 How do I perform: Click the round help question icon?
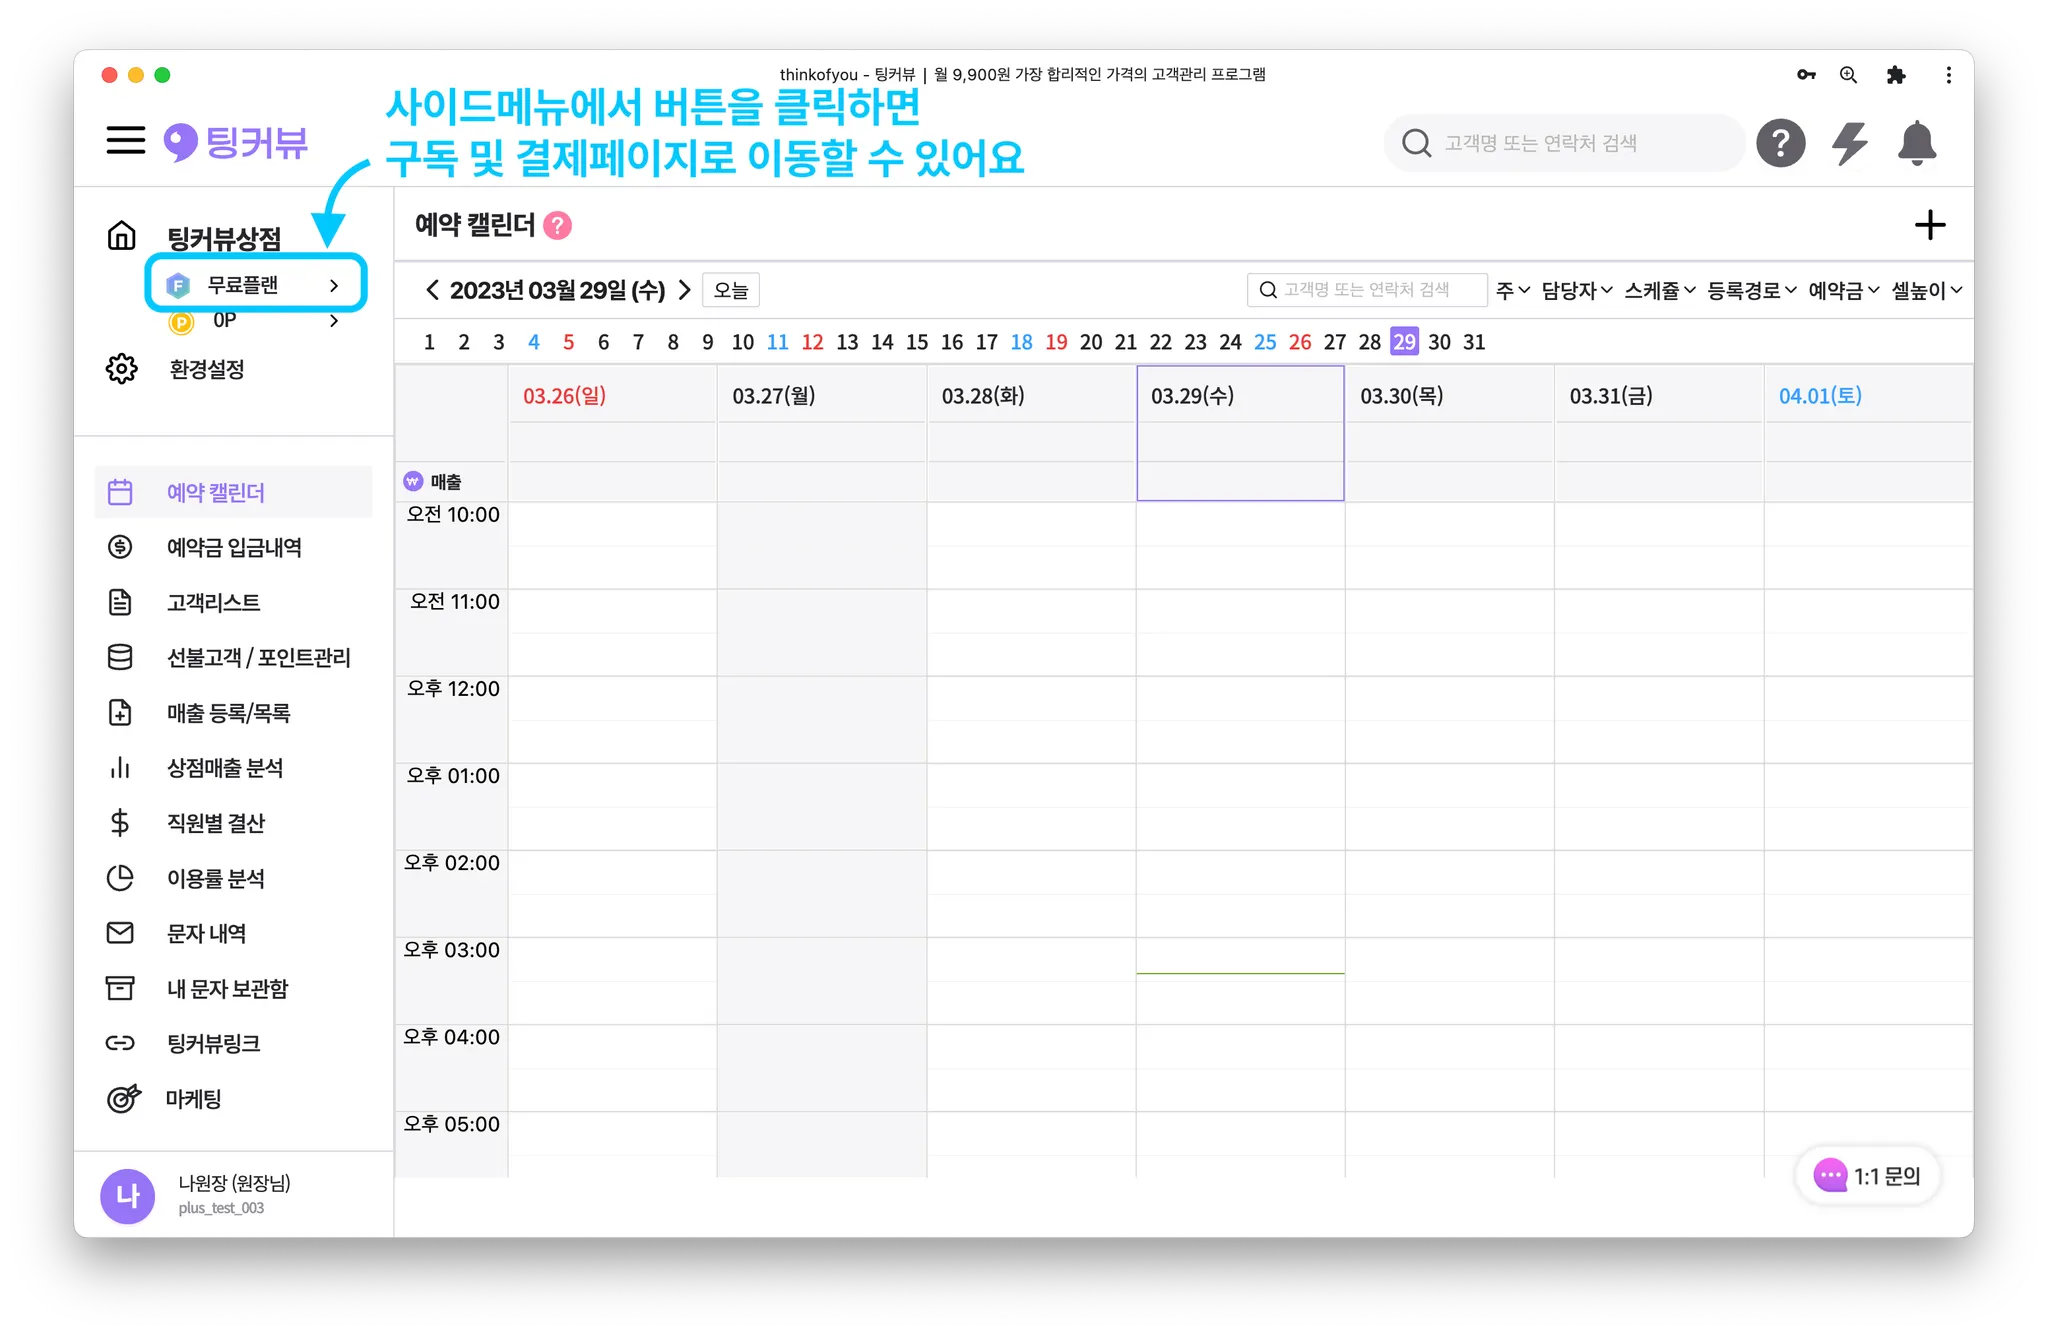coord(1780,143)
